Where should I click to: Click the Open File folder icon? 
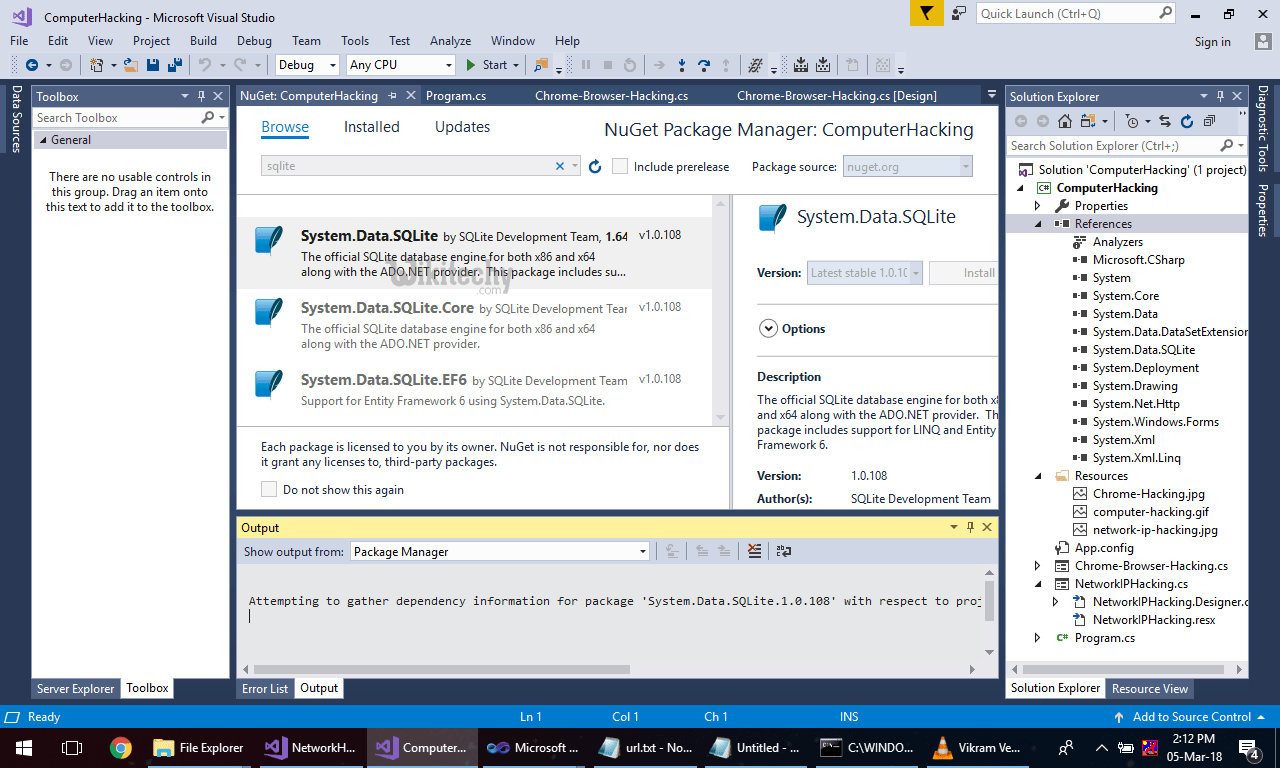131,65
